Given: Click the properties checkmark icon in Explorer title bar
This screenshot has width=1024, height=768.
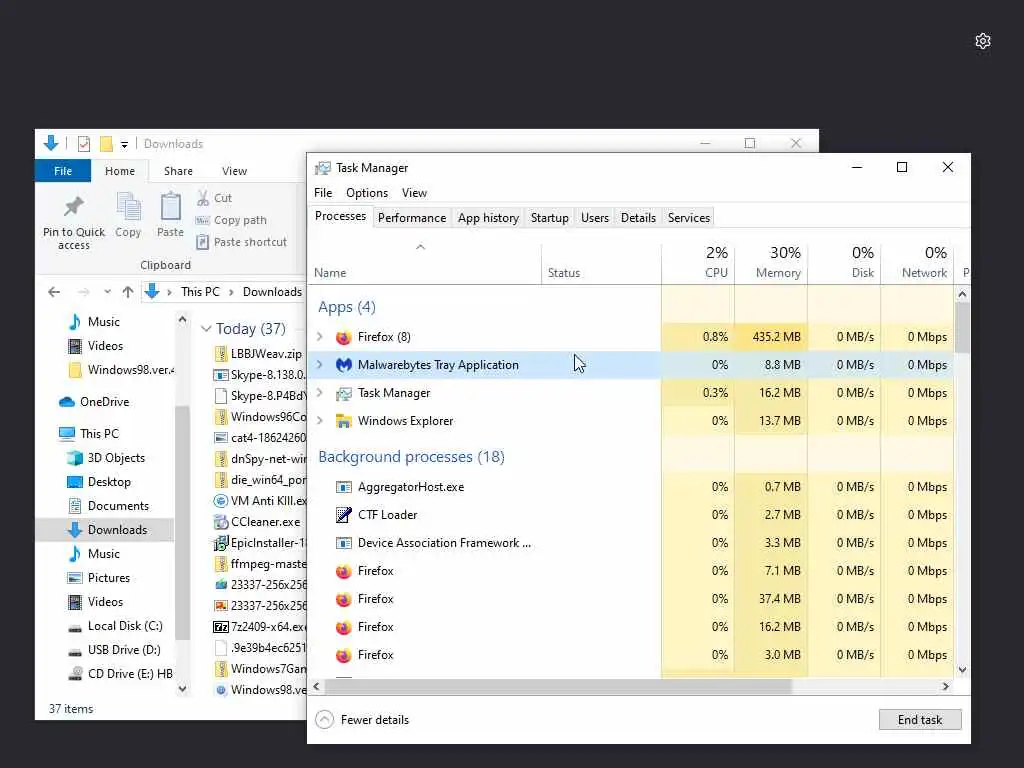Looking at the screenshot, I should [84, 144].
